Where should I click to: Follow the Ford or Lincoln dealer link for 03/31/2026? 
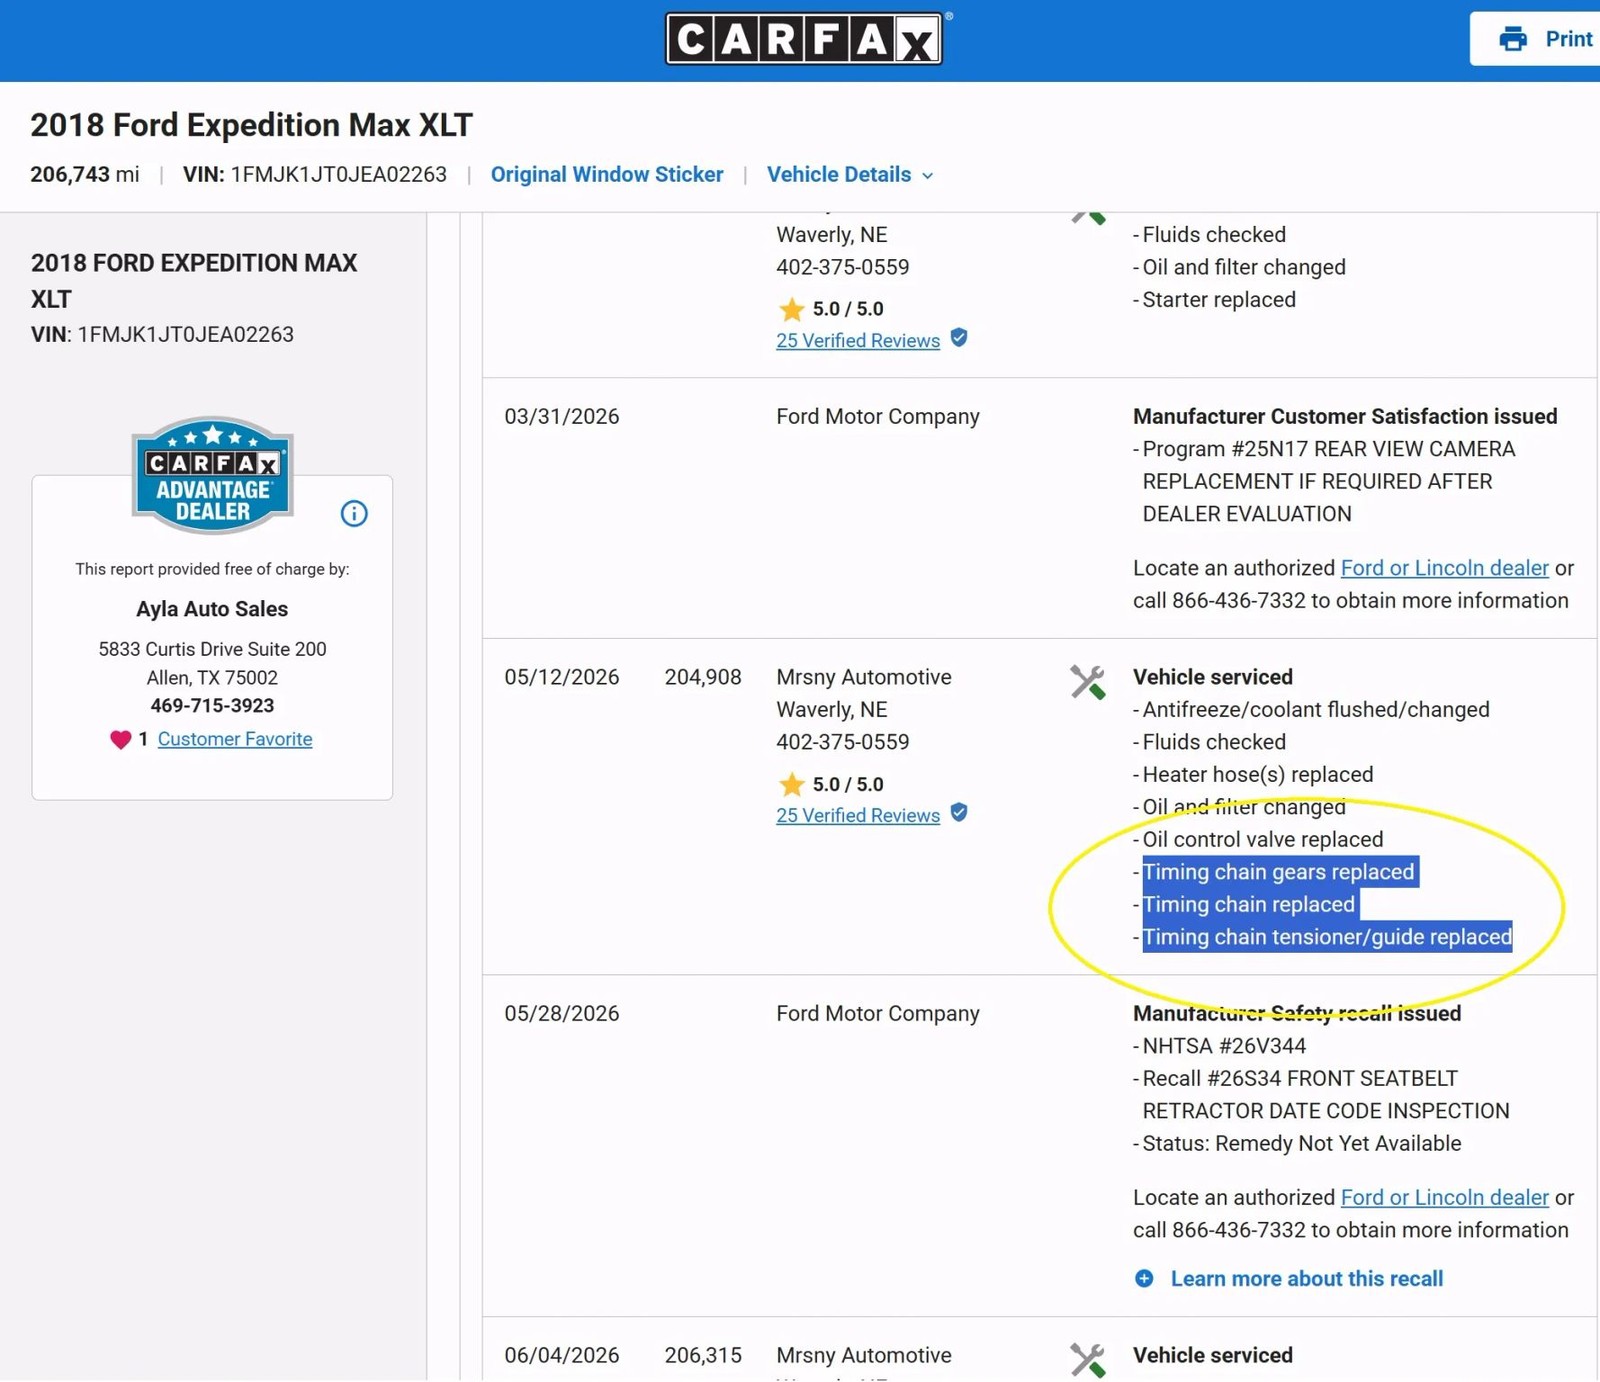point(1445,568)
